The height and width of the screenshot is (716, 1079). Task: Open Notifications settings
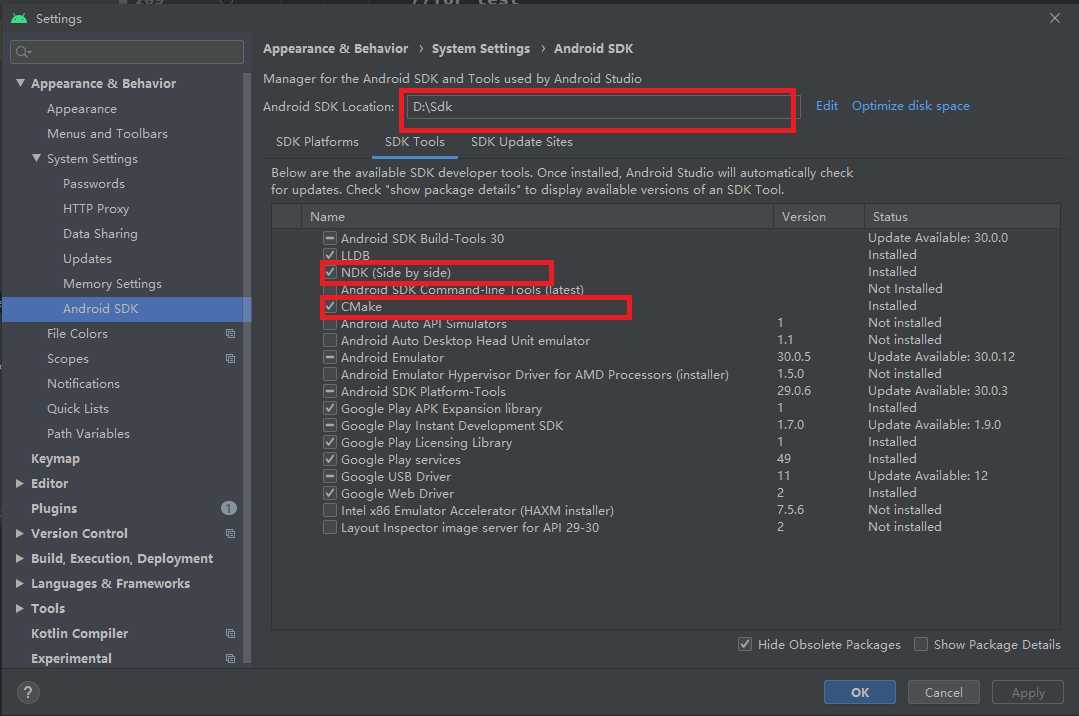tap(83, 383)
